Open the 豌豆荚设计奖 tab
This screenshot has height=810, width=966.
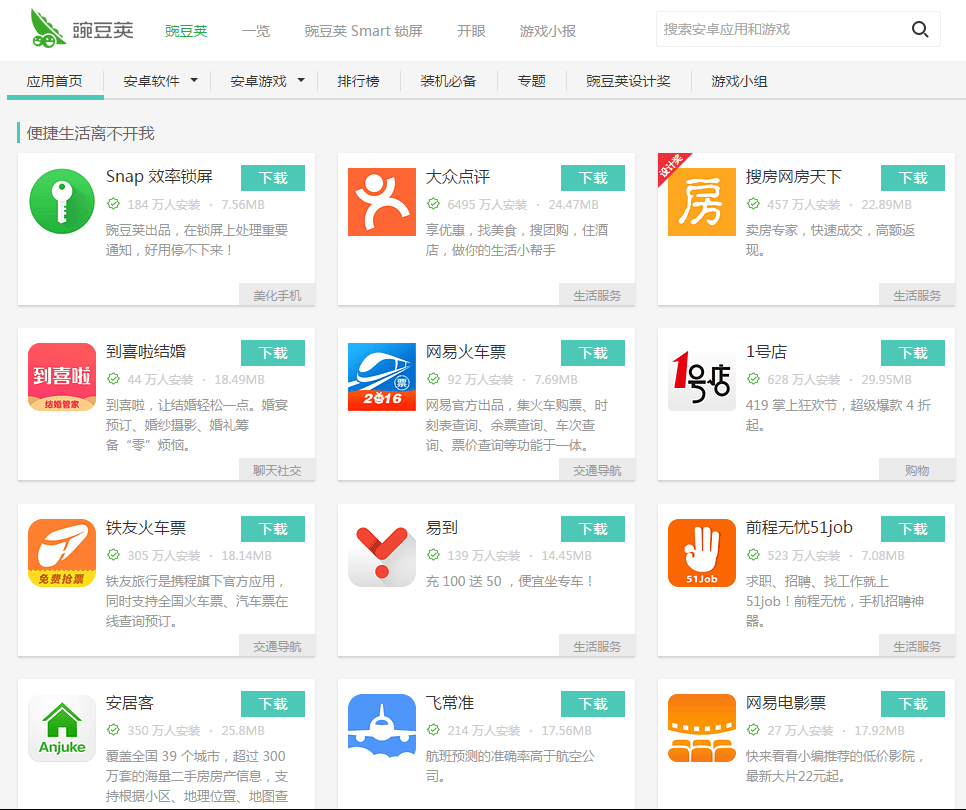click(628, 81)
